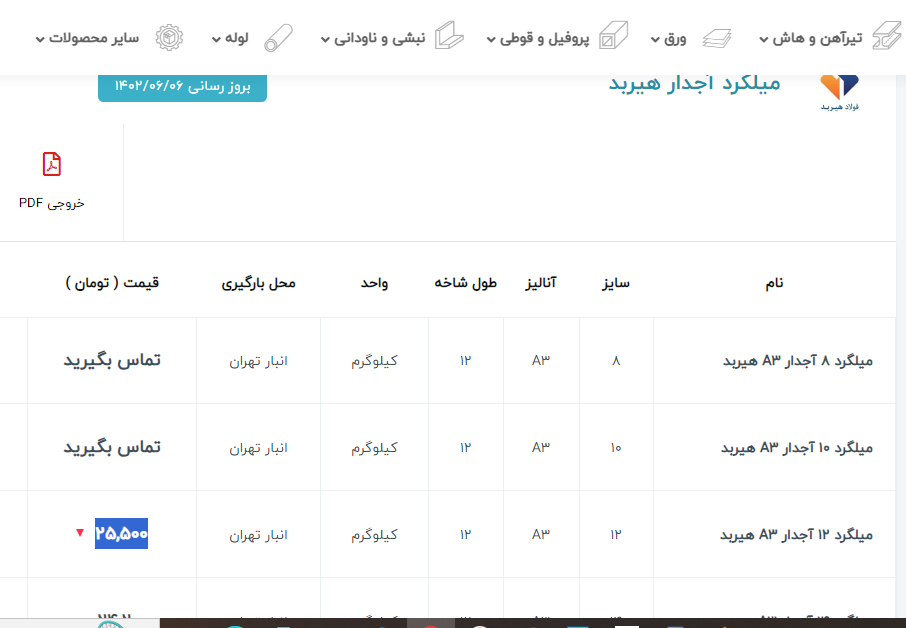Click the I-beam icon in the navigation bar
The width and height of the screenshot is (906, 628).
click(886, 37)
